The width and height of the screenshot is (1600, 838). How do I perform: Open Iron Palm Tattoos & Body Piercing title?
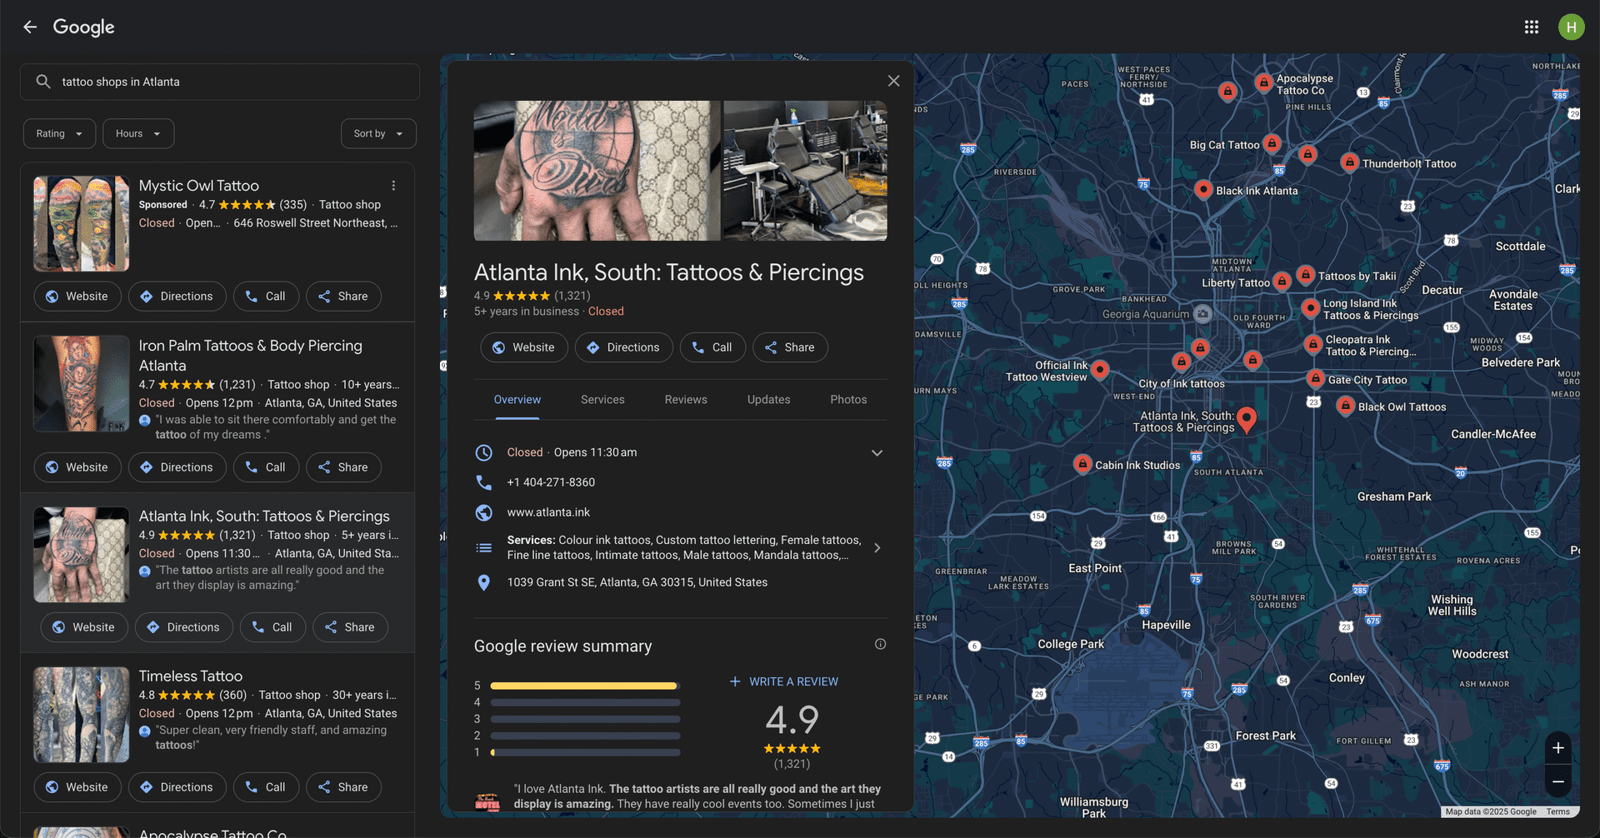pos(251,356)
